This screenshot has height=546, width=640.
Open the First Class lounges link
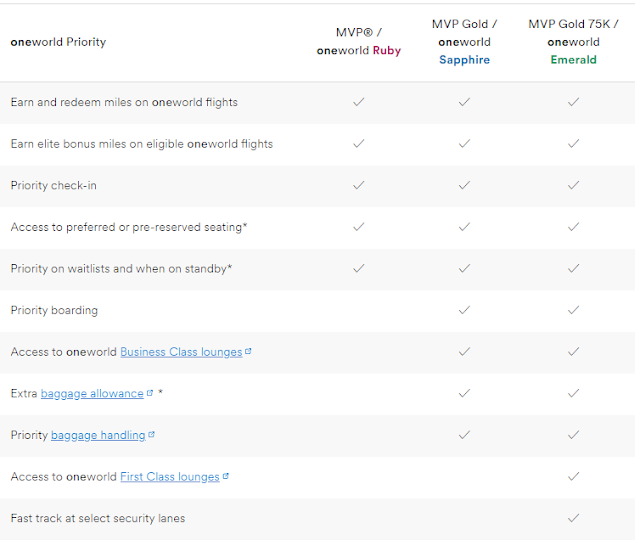pos(169,477)
